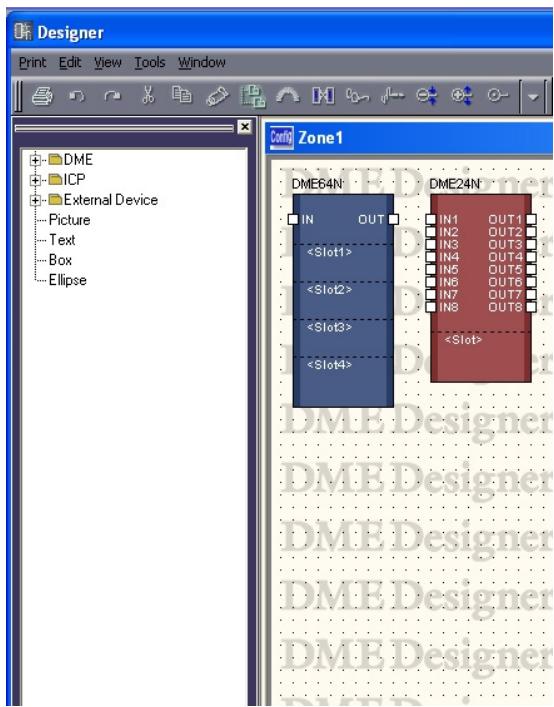Click the Config icon in Zone1 title
Viewport: 554px width, 707px height.
tap(282, 137)
